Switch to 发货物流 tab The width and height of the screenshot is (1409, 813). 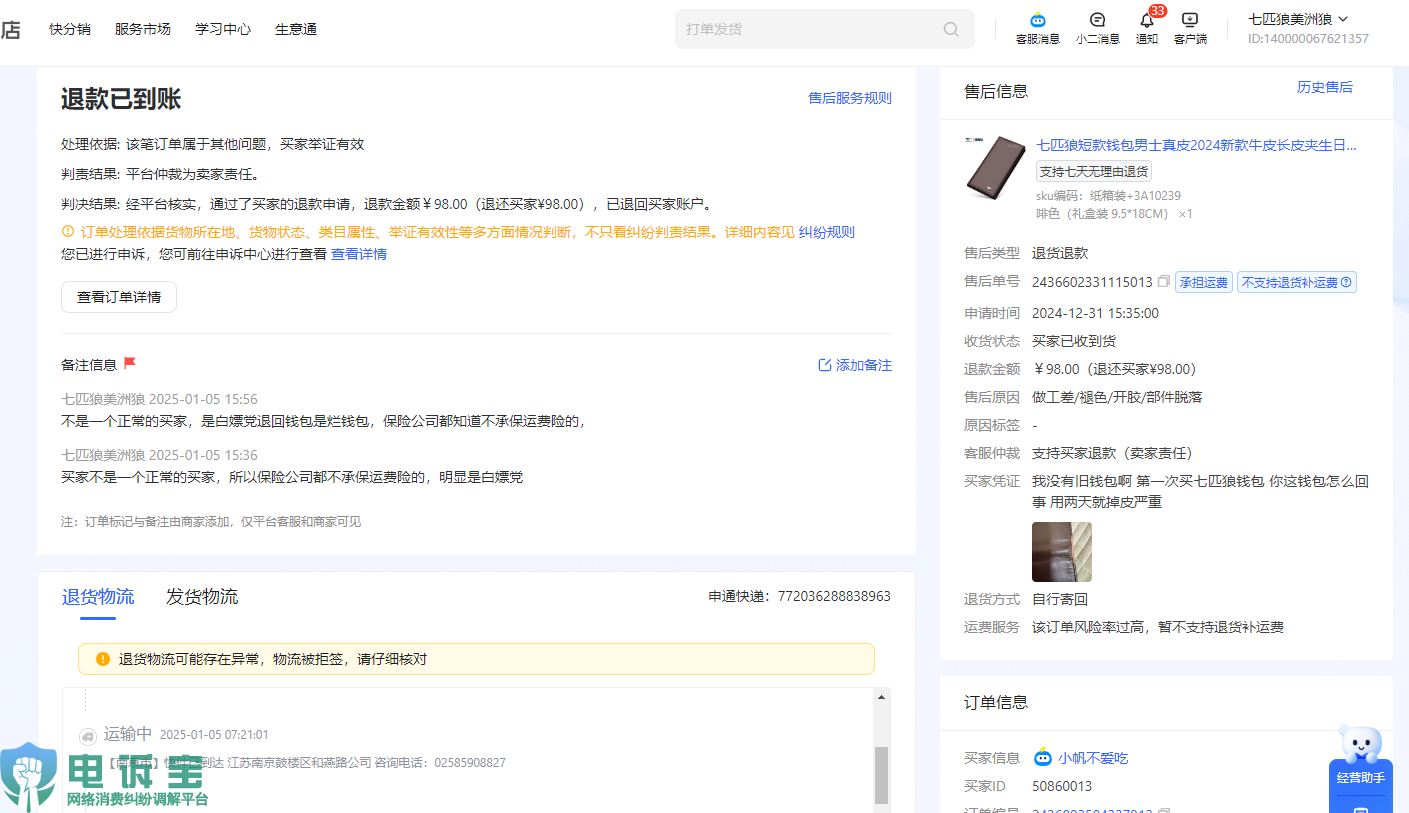pyautogui.click(x=202, y=597)
